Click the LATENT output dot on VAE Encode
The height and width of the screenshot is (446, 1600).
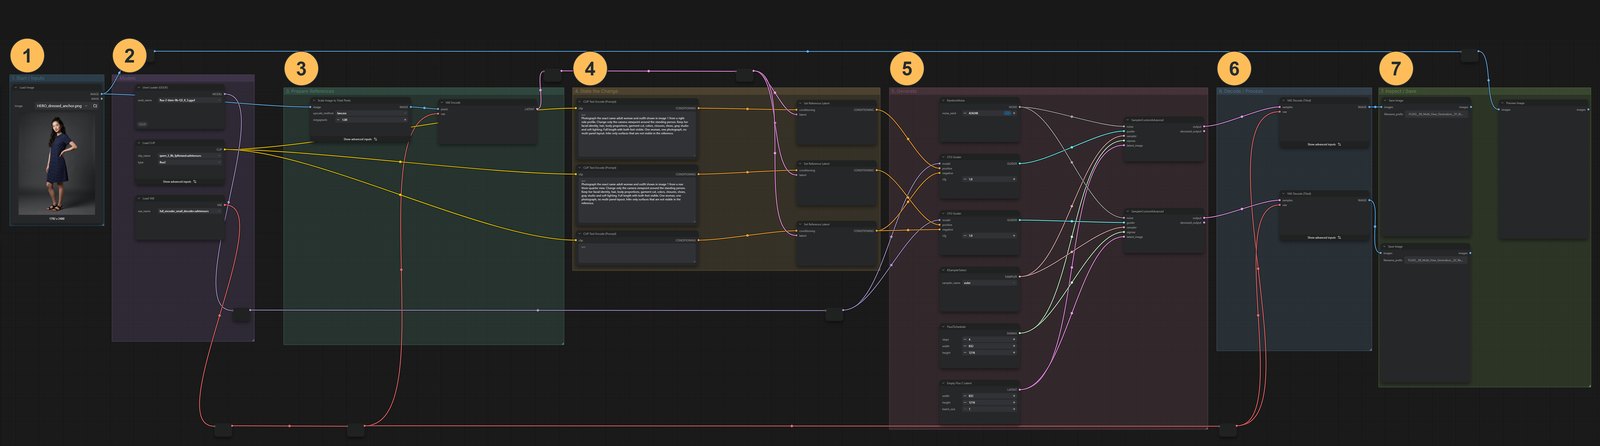538,109
